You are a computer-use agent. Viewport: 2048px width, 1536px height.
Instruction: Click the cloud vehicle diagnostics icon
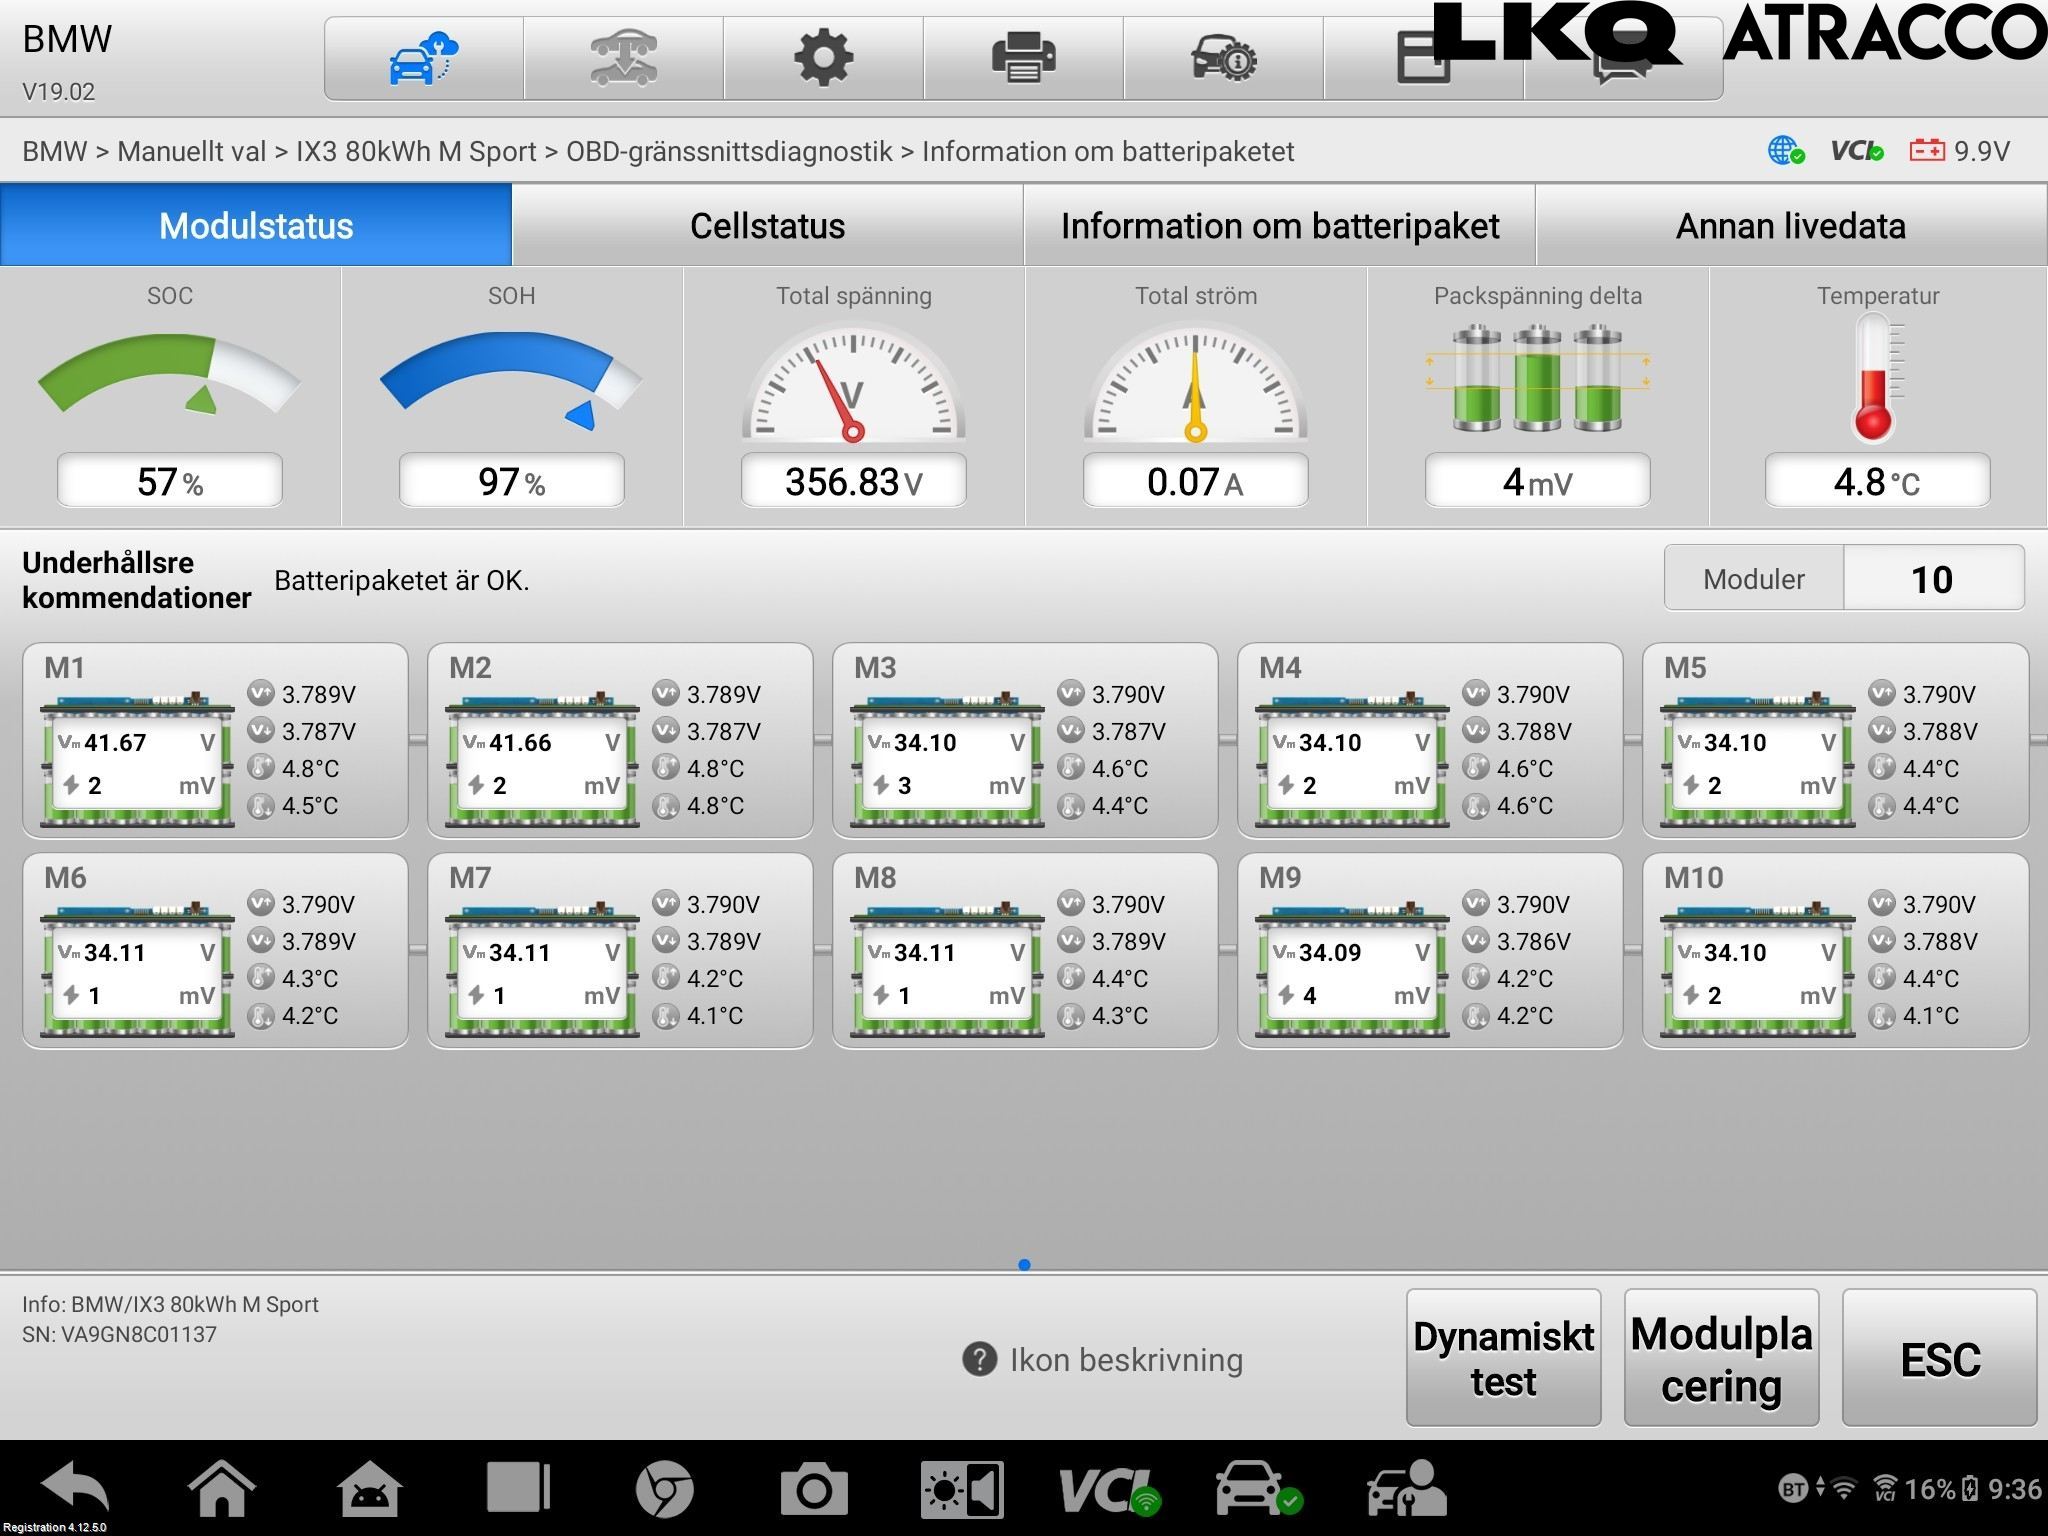[423, 58]
